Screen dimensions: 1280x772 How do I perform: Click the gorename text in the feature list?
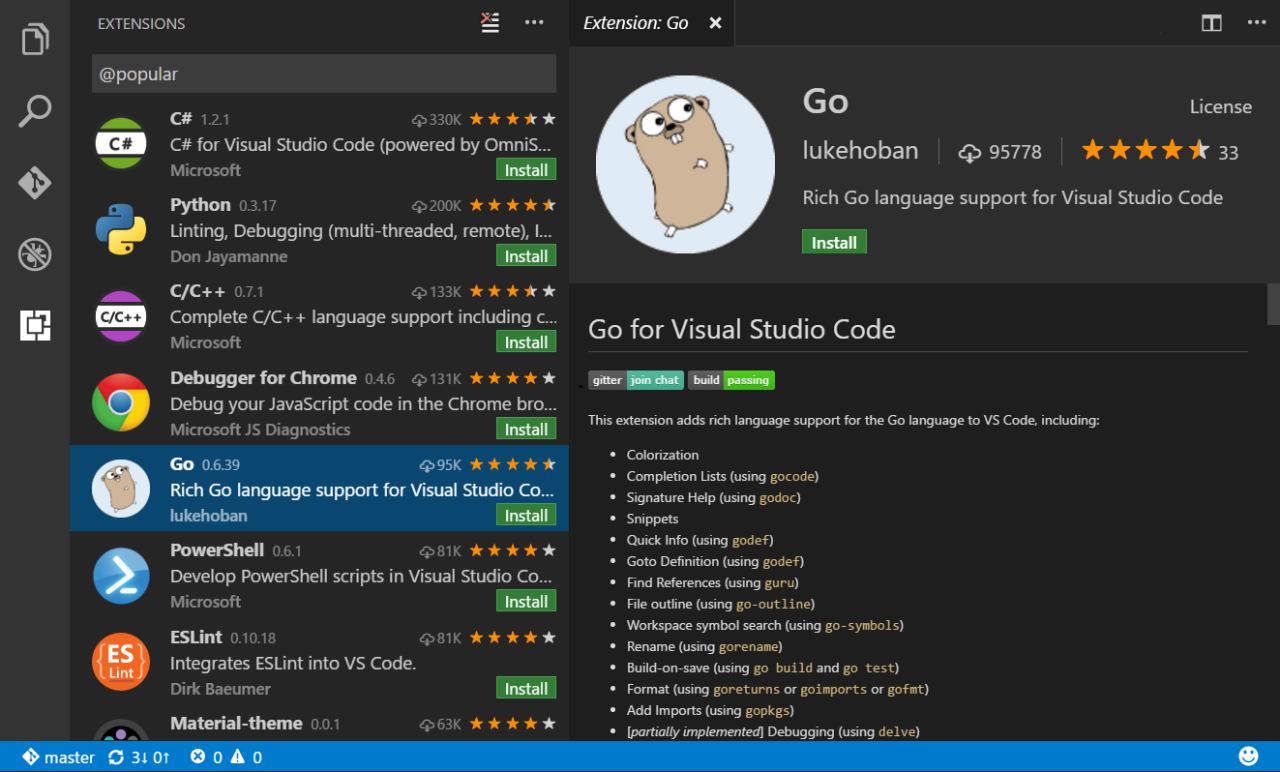pos(748,647)
